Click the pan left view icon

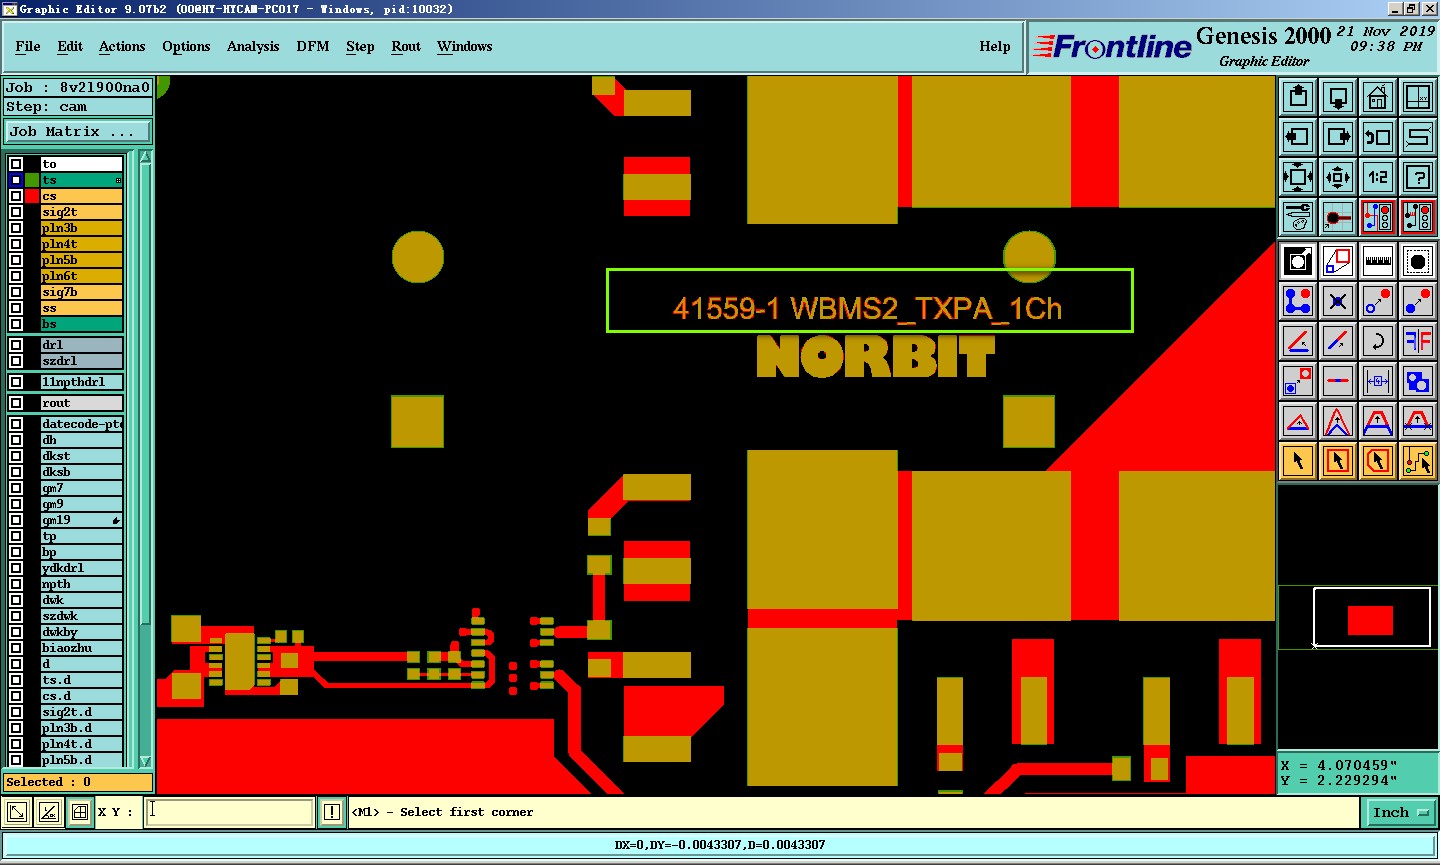point(1298,137)
